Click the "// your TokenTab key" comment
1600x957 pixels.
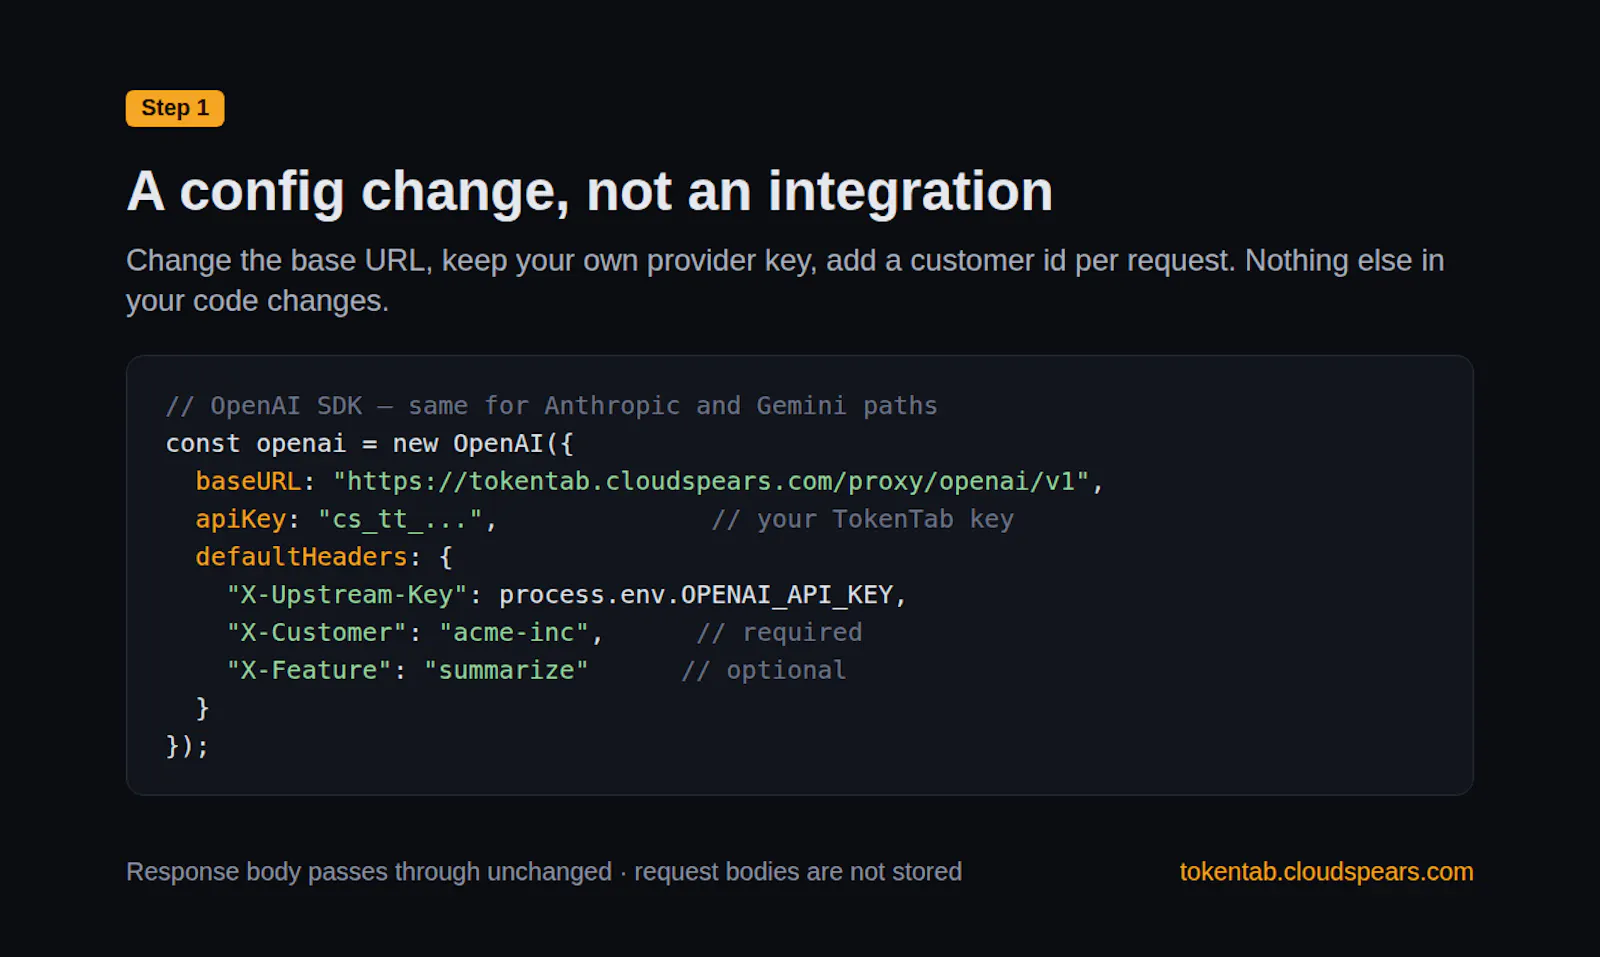coord(863,519)
